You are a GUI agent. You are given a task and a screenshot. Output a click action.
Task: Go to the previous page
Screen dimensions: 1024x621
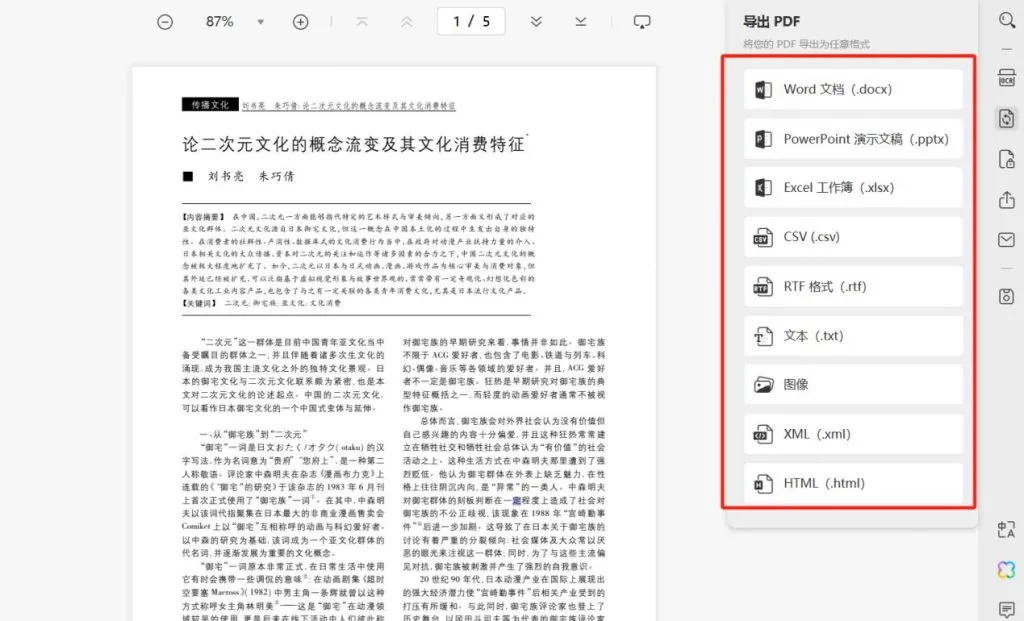(x=406, y=22)
